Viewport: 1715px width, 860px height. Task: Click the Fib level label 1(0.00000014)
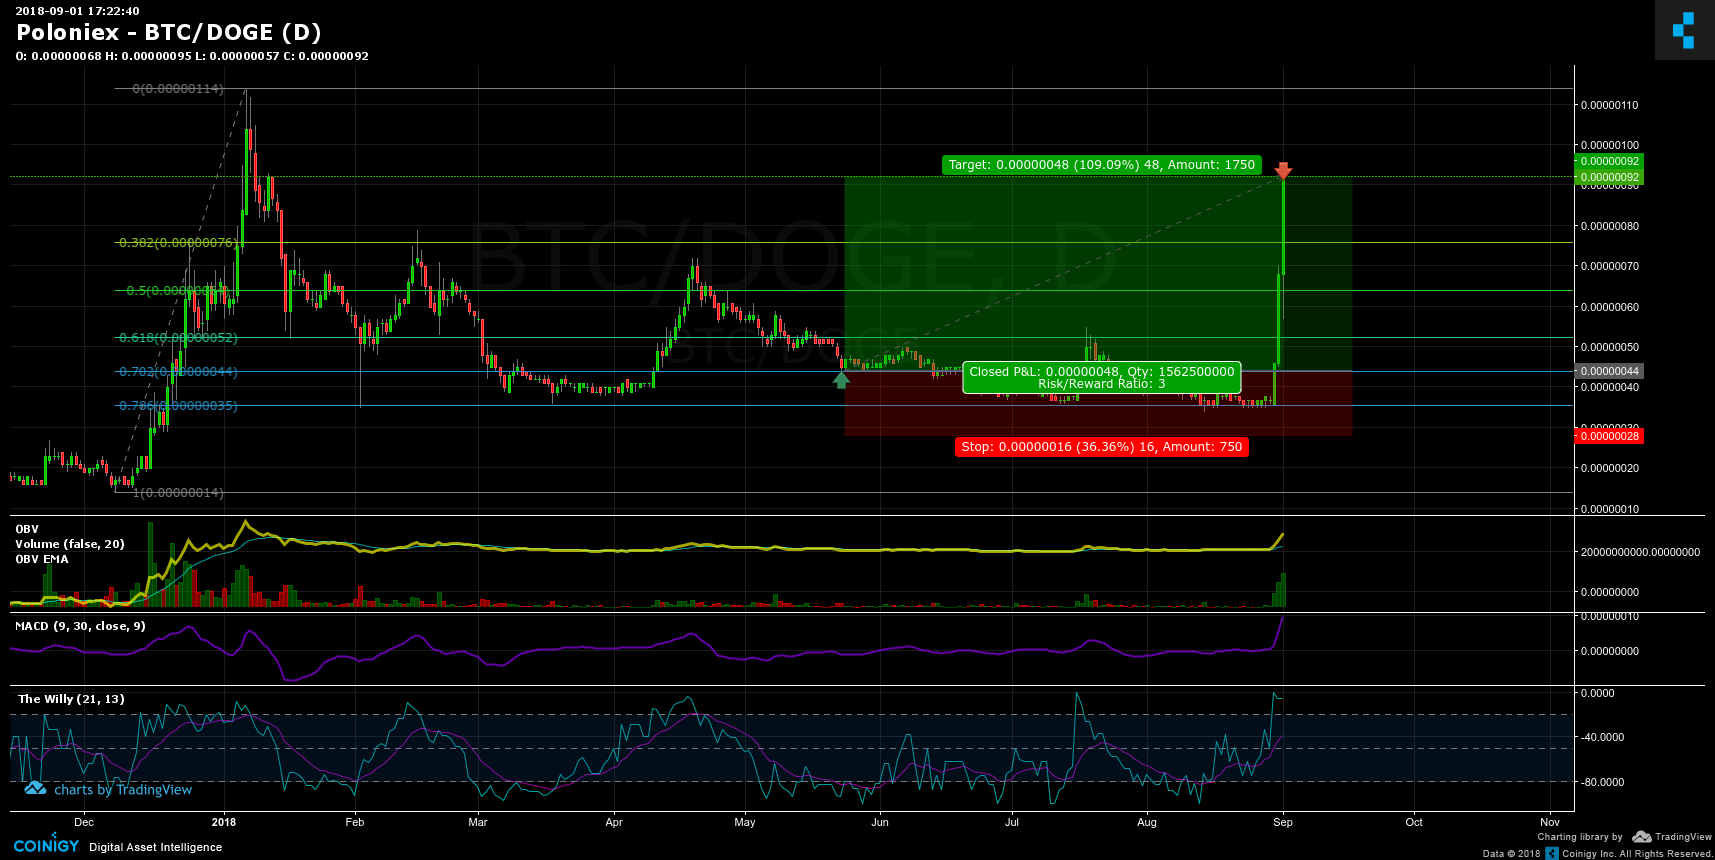[178, 493]
